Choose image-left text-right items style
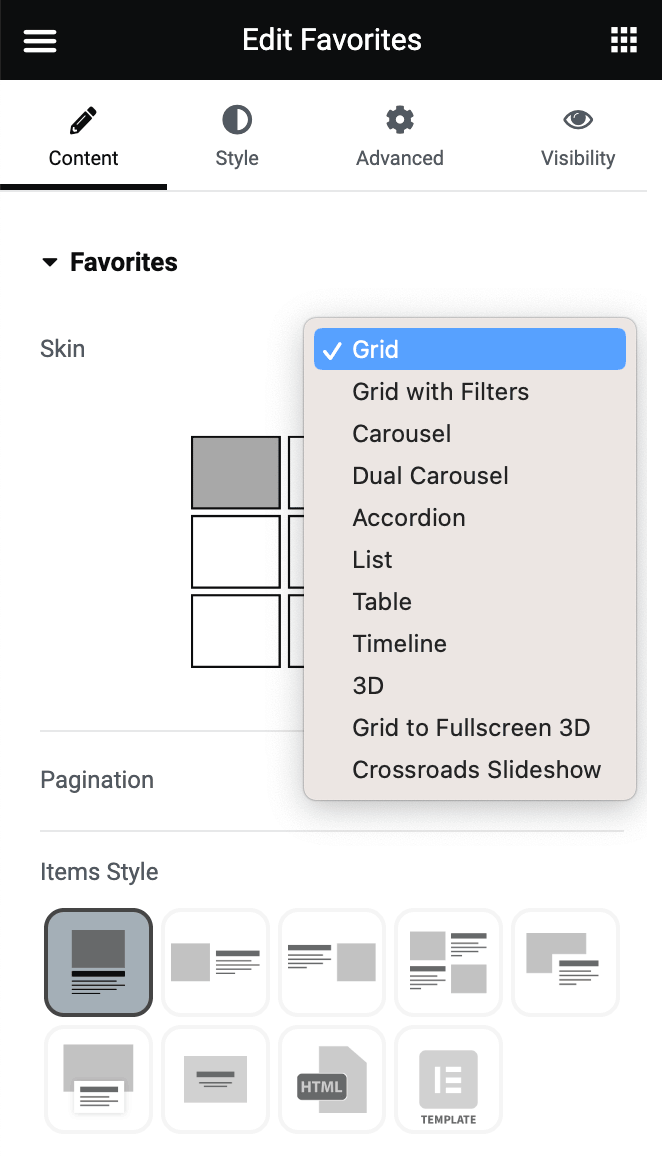Viewport: 662px width, 1156px height. pyautogui.click(x=215, y=962)
